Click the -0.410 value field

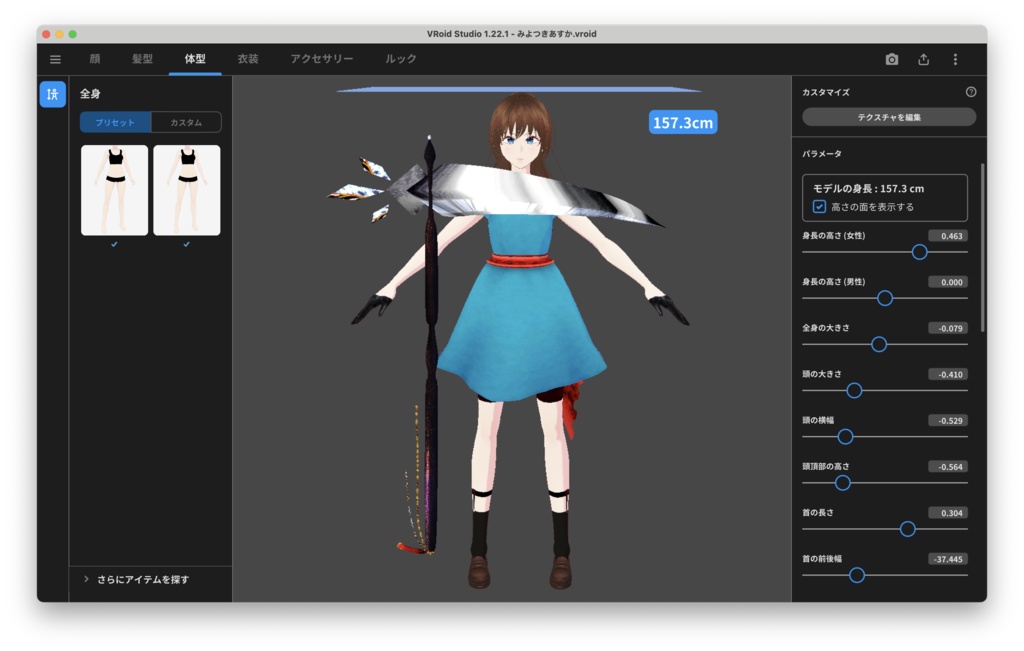coord(948,374)
